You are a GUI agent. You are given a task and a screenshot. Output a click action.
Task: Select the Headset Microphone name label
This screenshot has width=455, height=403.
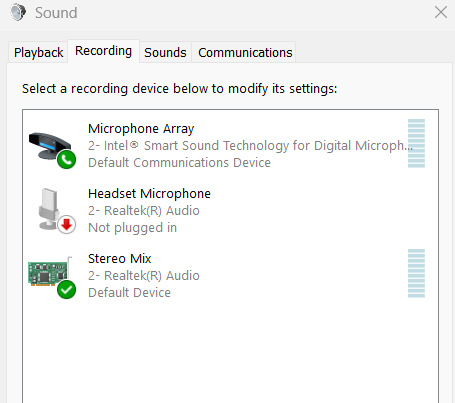click(x=149, y=194)
